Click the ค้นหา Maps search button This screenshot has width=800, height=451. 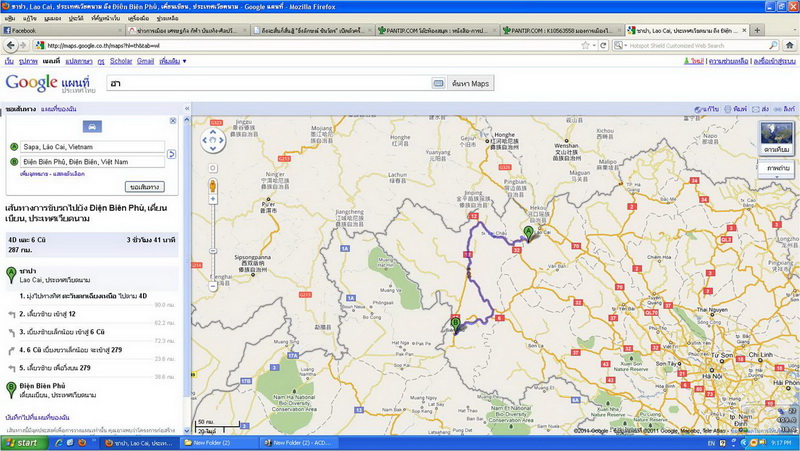pos(470,83)
